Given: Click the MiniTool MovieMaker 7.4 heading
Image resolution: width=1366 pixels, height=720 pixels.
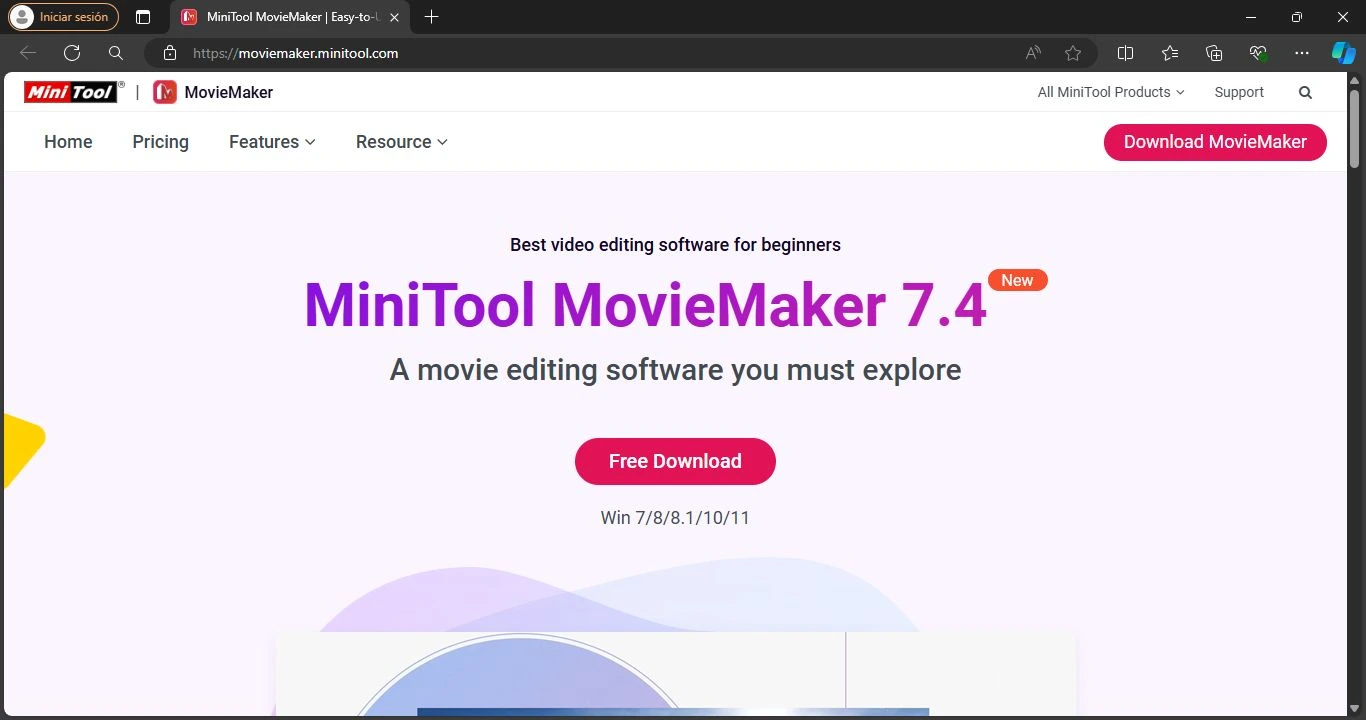Looking at the screenshot, I should pyautogui.click(x=645, y=304).
